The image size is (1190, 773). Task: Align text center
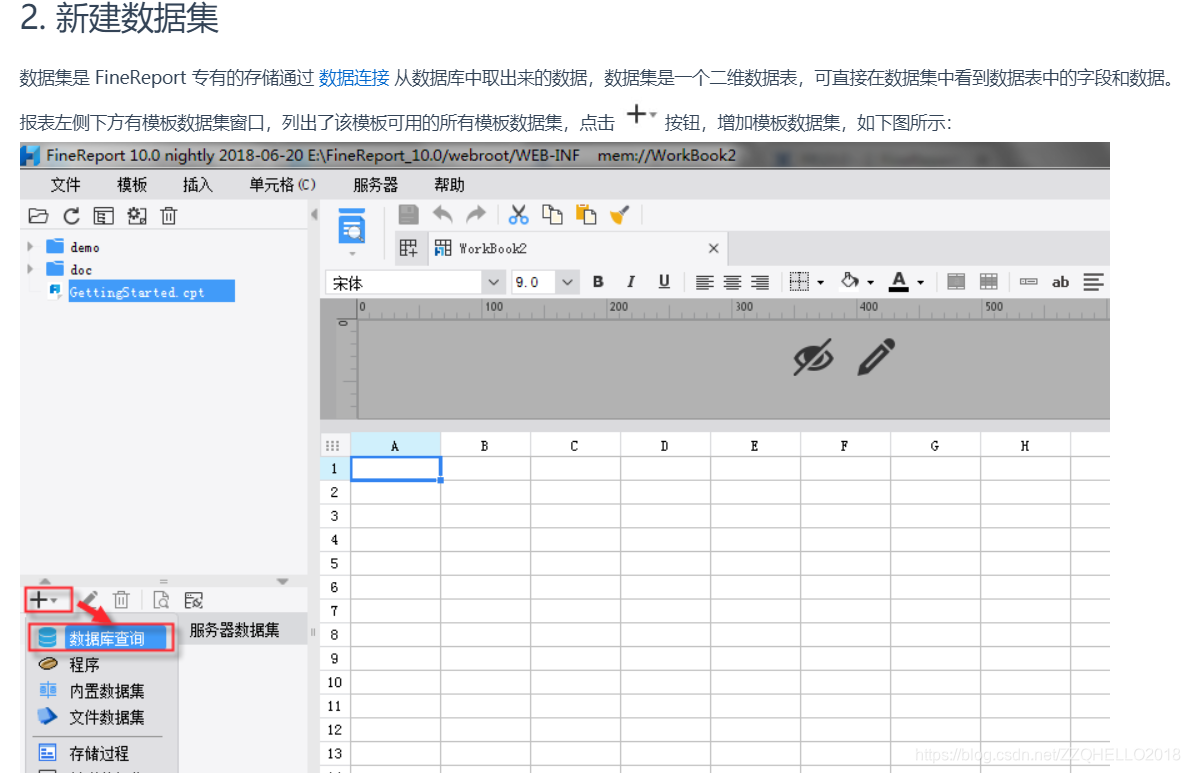[732, 283]
